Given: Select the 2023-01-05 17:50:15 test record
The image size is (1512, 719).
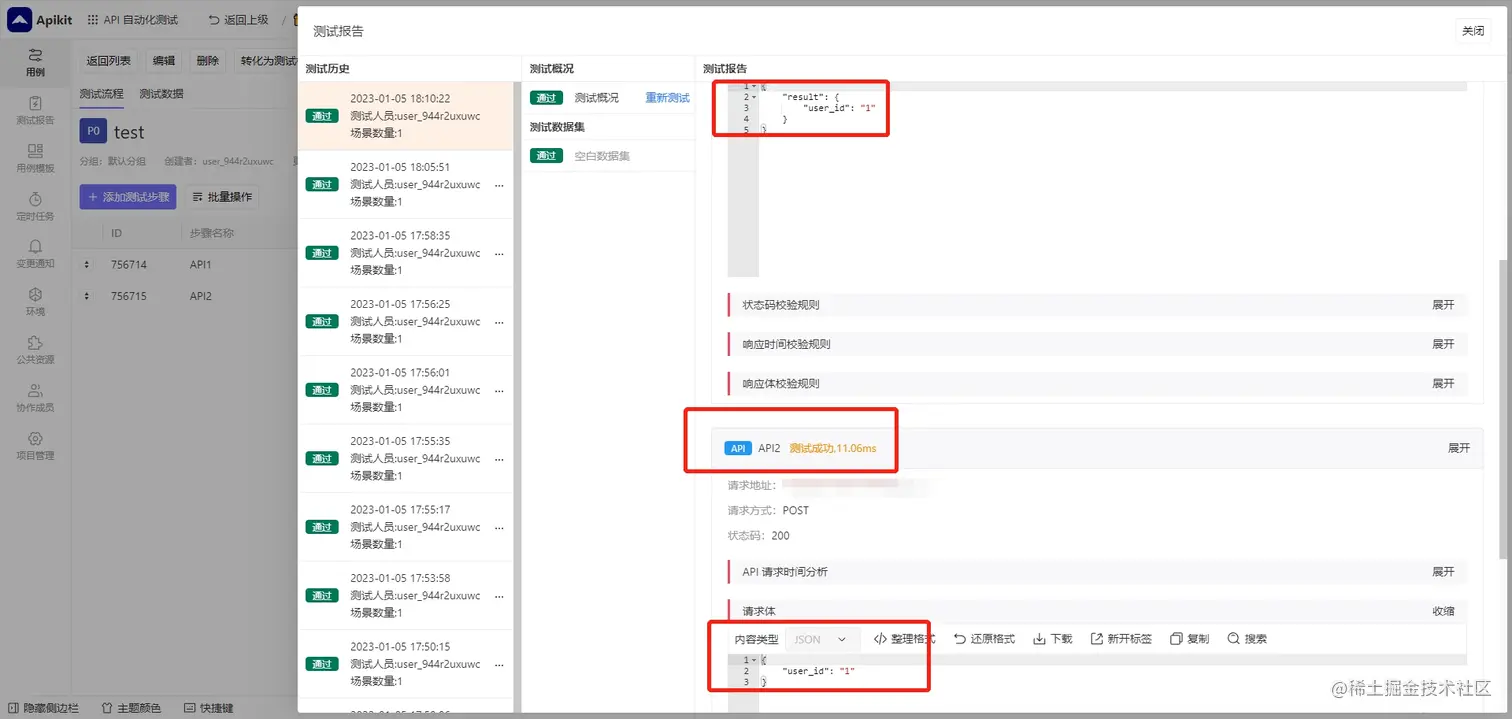Looking at the screenshot, I should coord(405,664).
